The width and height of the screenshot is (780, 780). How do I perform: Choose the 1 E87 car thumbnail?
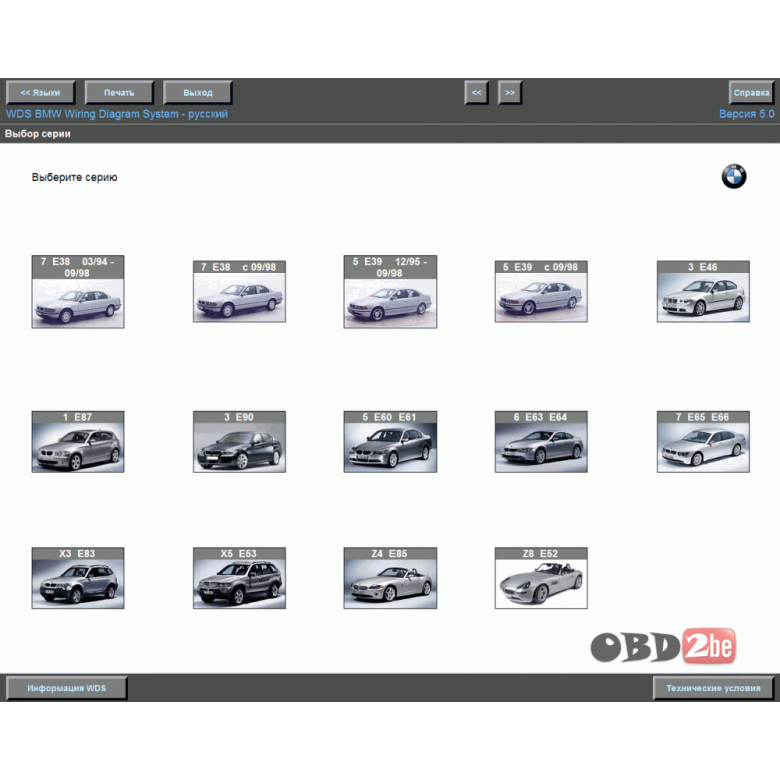(x=78, y=442)
